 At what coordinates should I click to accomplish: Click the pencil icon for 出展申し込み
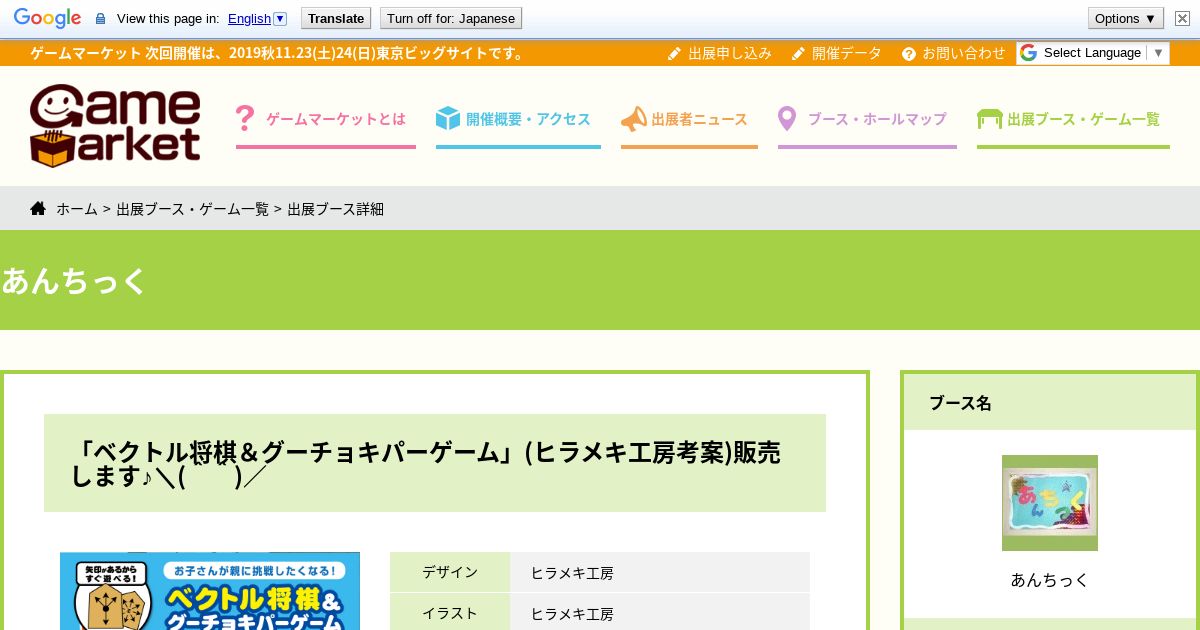click(675, 53)
